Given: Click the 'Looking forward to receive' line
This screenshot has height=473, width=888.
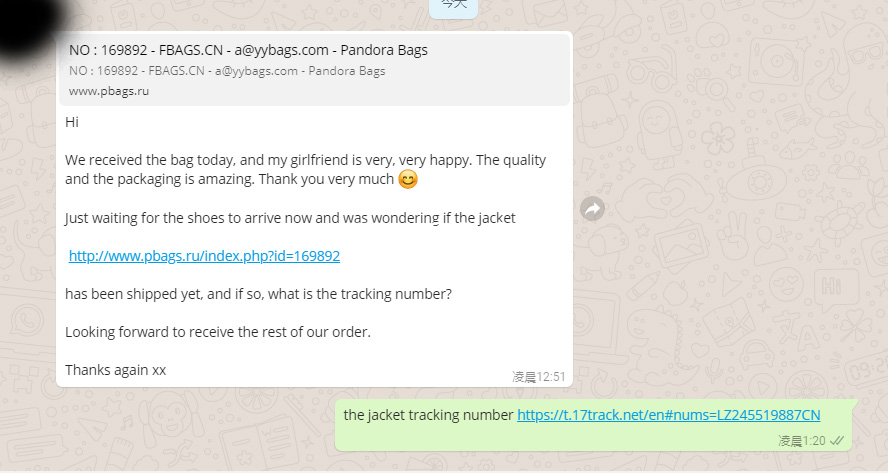Looking at the screenshot, I should 218,332.
